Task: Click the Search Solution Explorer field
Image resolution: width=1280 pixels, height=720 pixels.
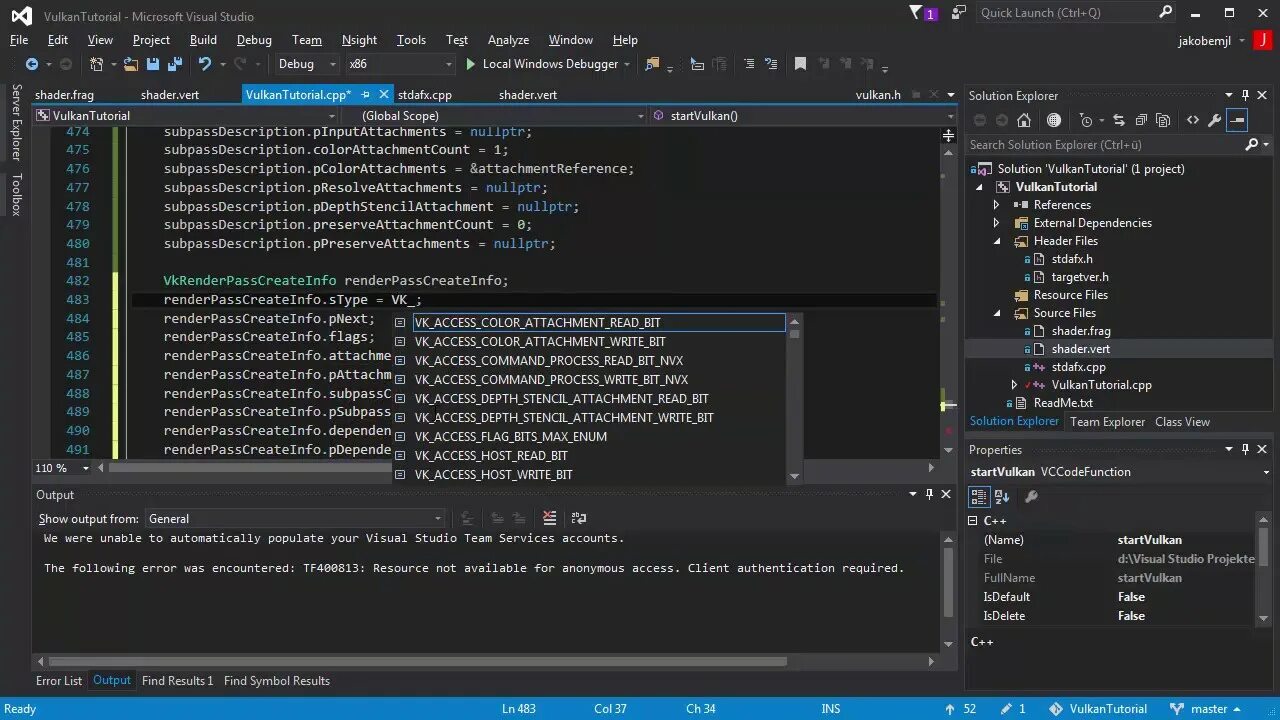Action: coord(1105,145)
